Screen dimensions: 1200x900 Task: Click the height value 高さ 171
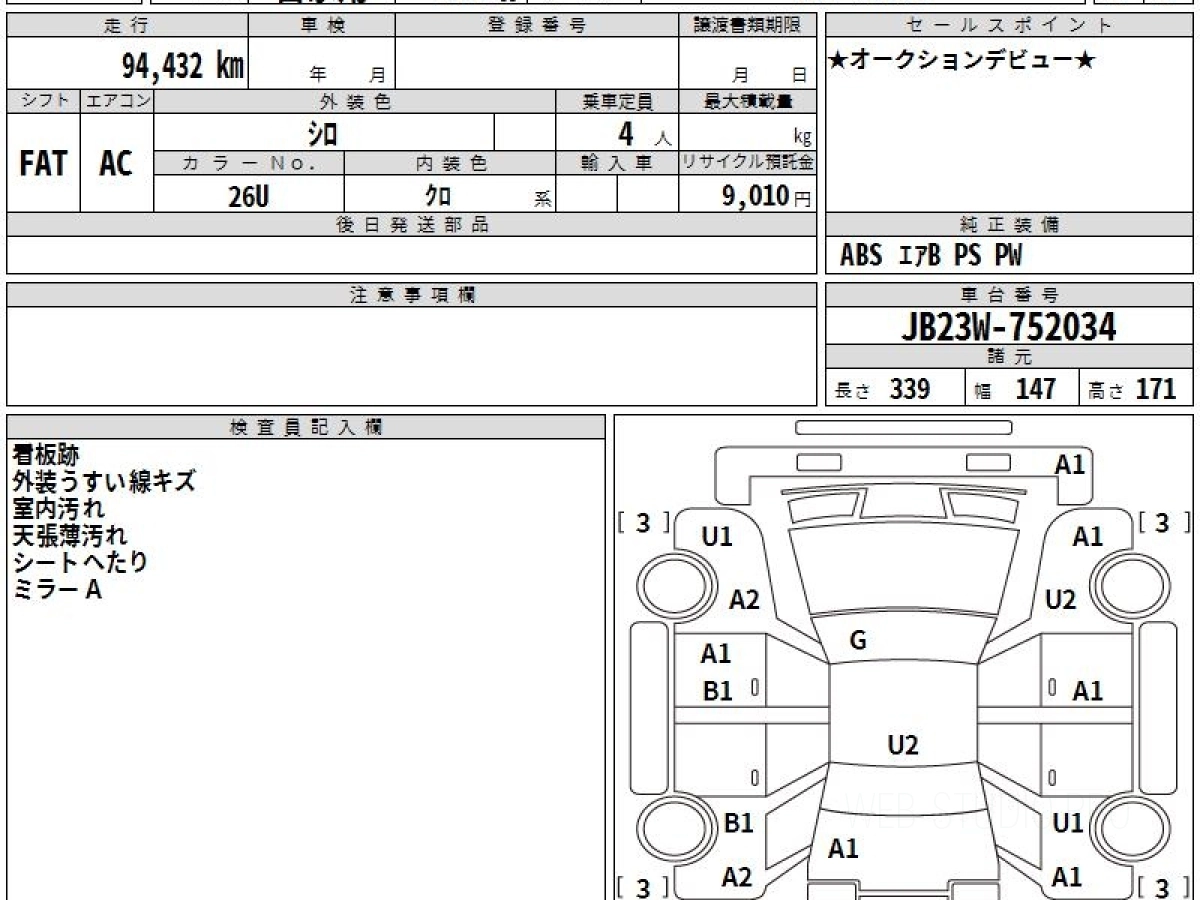pos(1133,389)
